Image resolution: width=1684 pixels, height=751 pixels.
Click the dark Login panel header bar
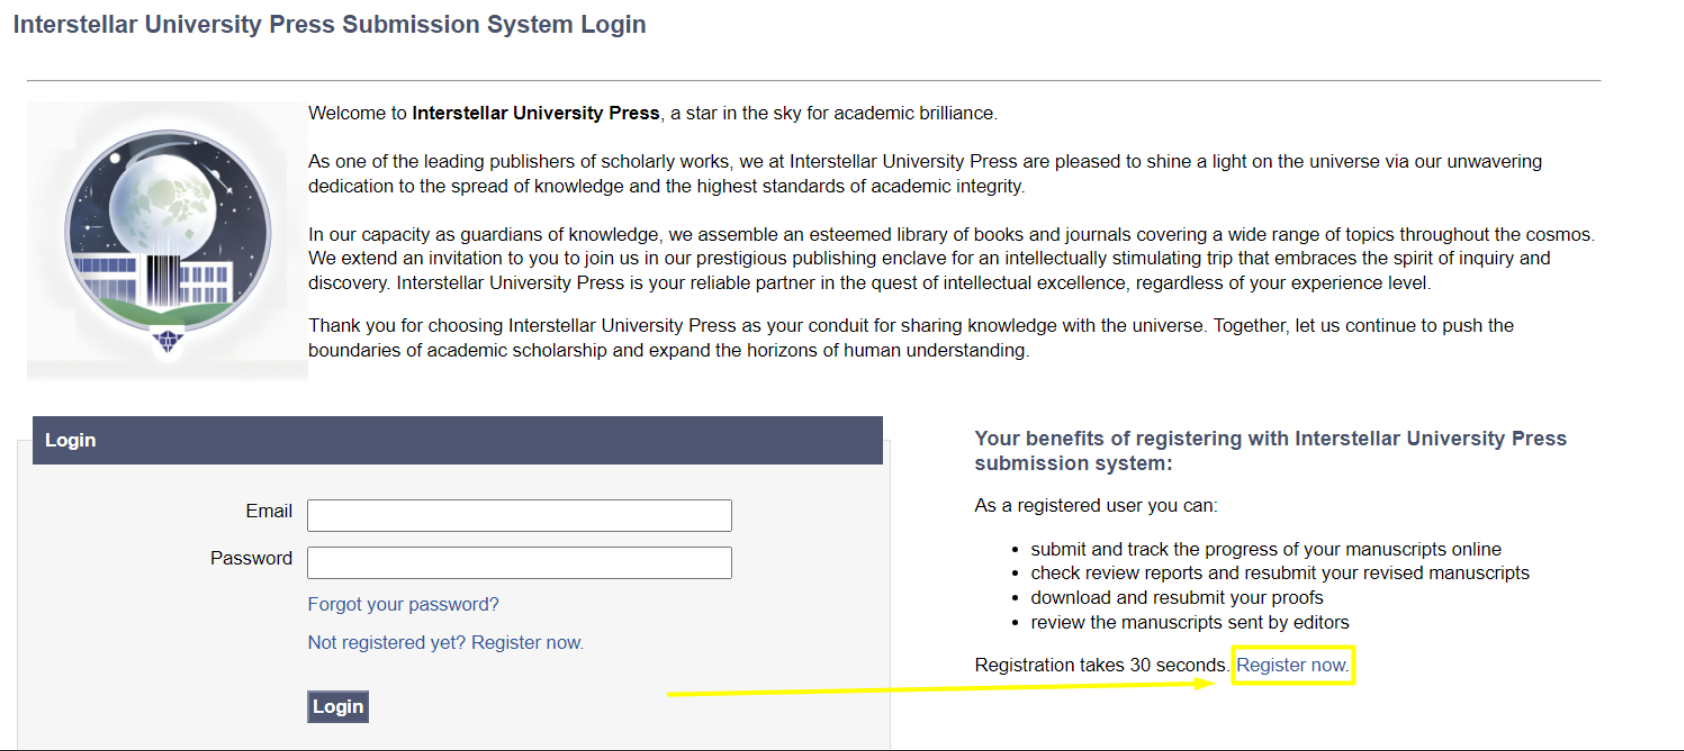point(457,440)
